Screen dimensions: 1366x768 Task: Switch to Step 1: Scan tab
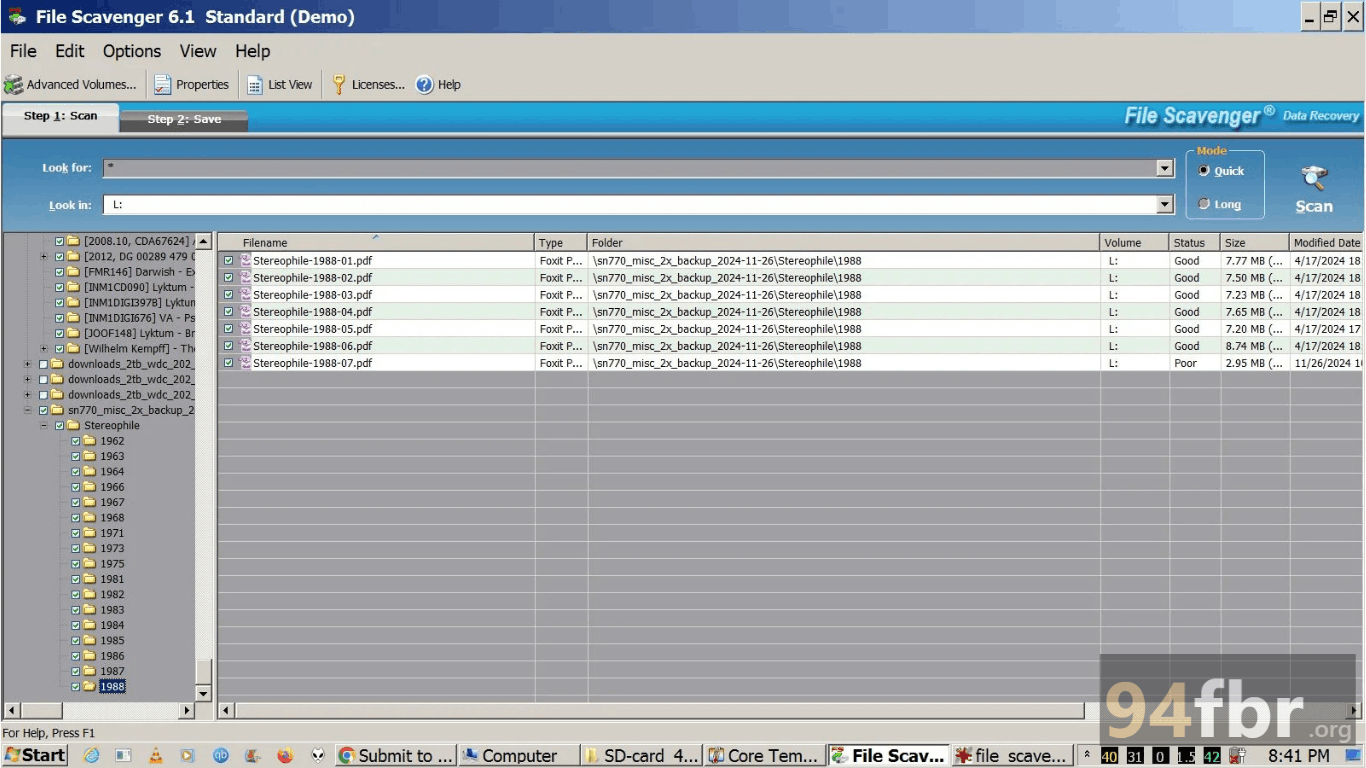coord(61,117)
